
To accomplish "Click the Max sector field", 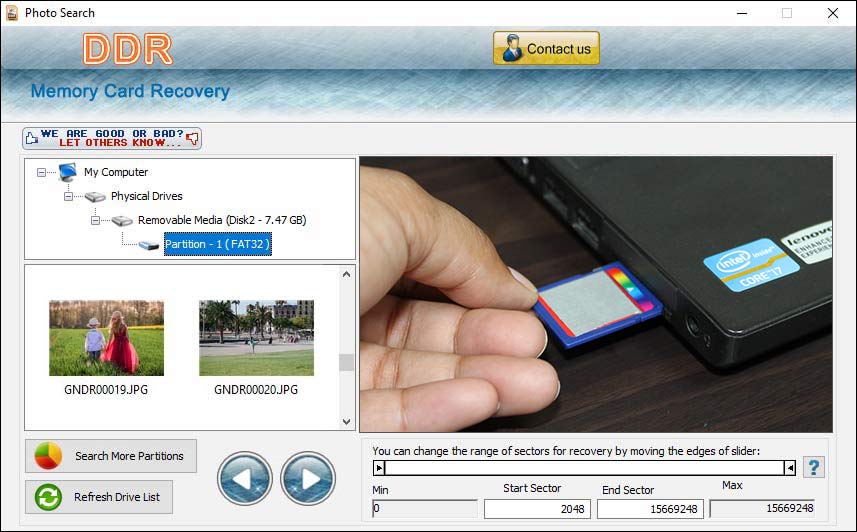I will (762, 508).
